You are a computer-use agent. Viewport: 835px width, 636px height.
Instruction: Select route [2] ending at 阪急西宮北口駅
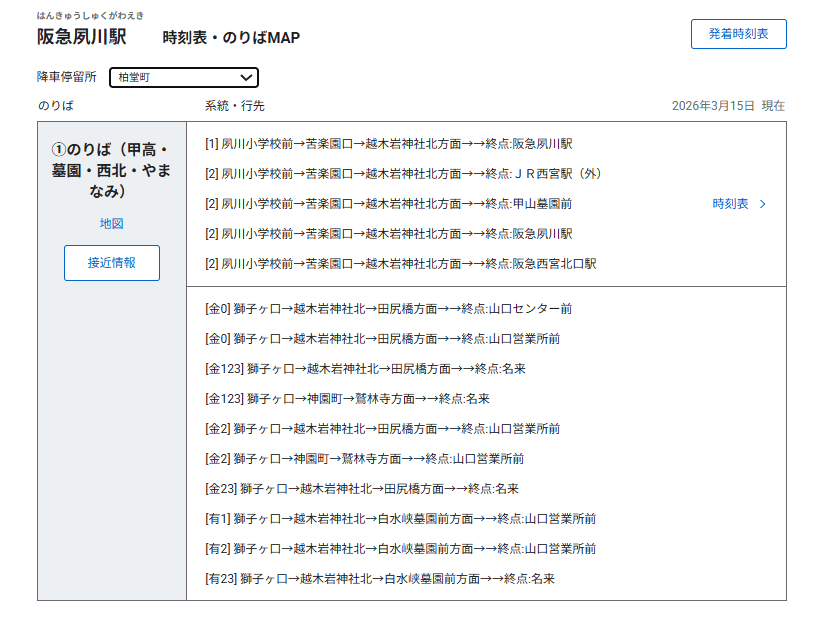[400, 264]
